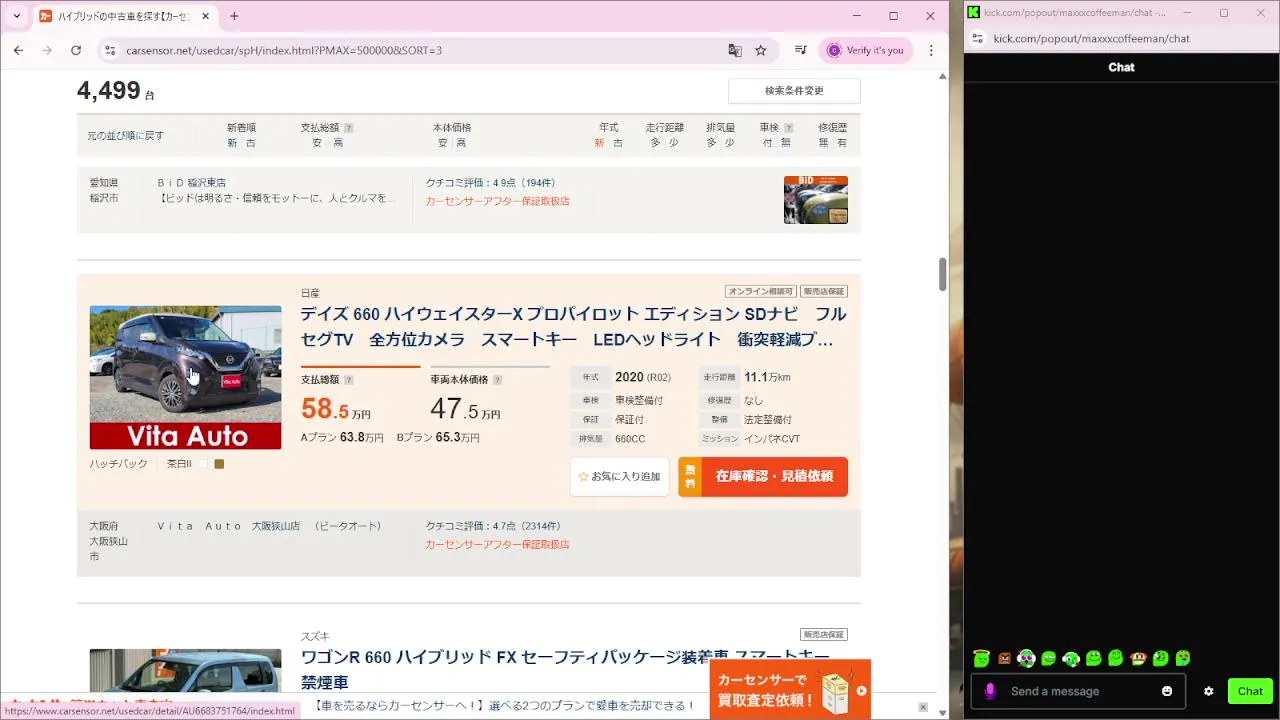Close the bottom banner ad

pos(923,707)
